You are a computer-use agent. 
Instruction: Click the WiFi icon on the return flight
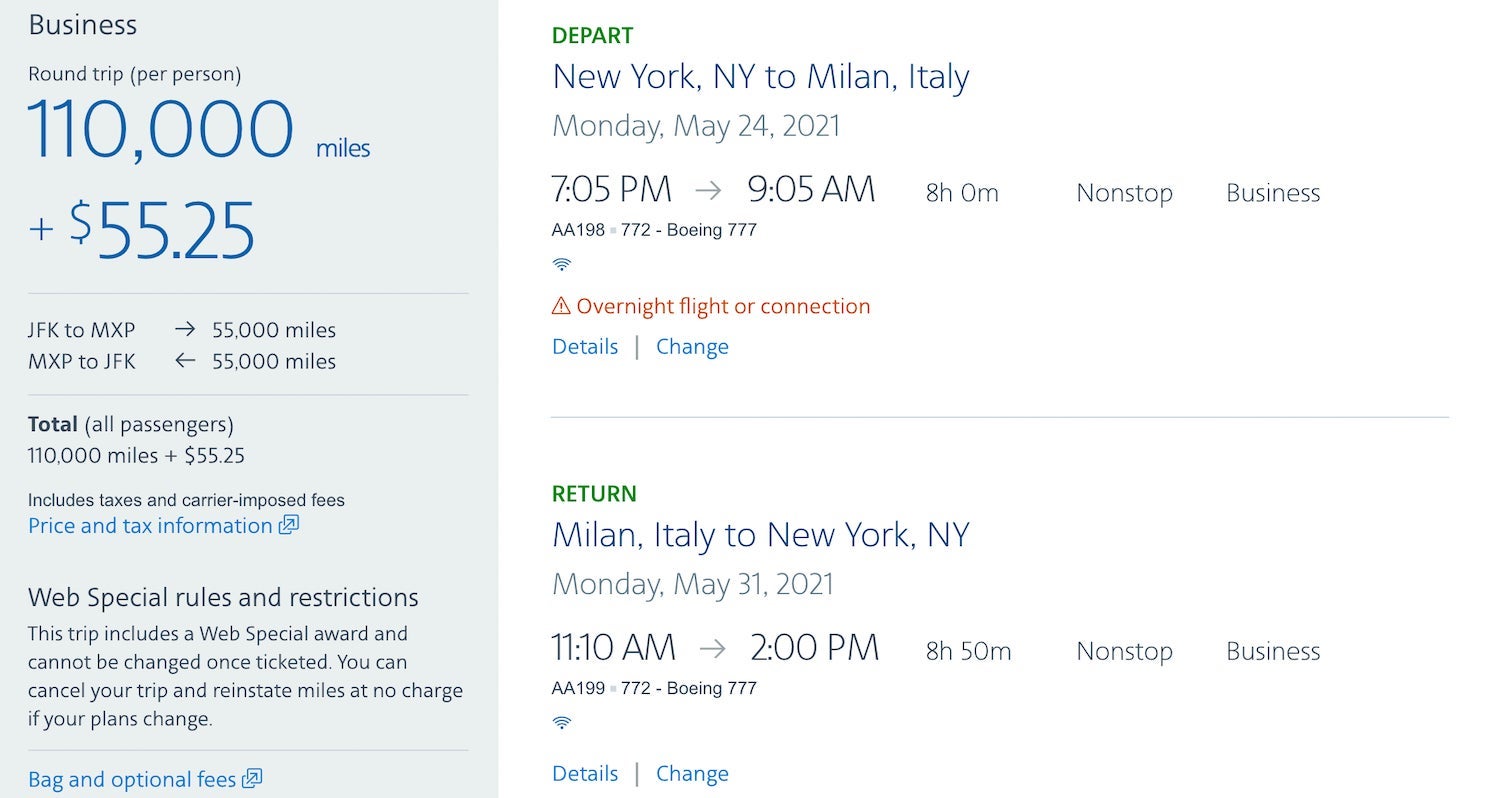click(x=562, y=721)
